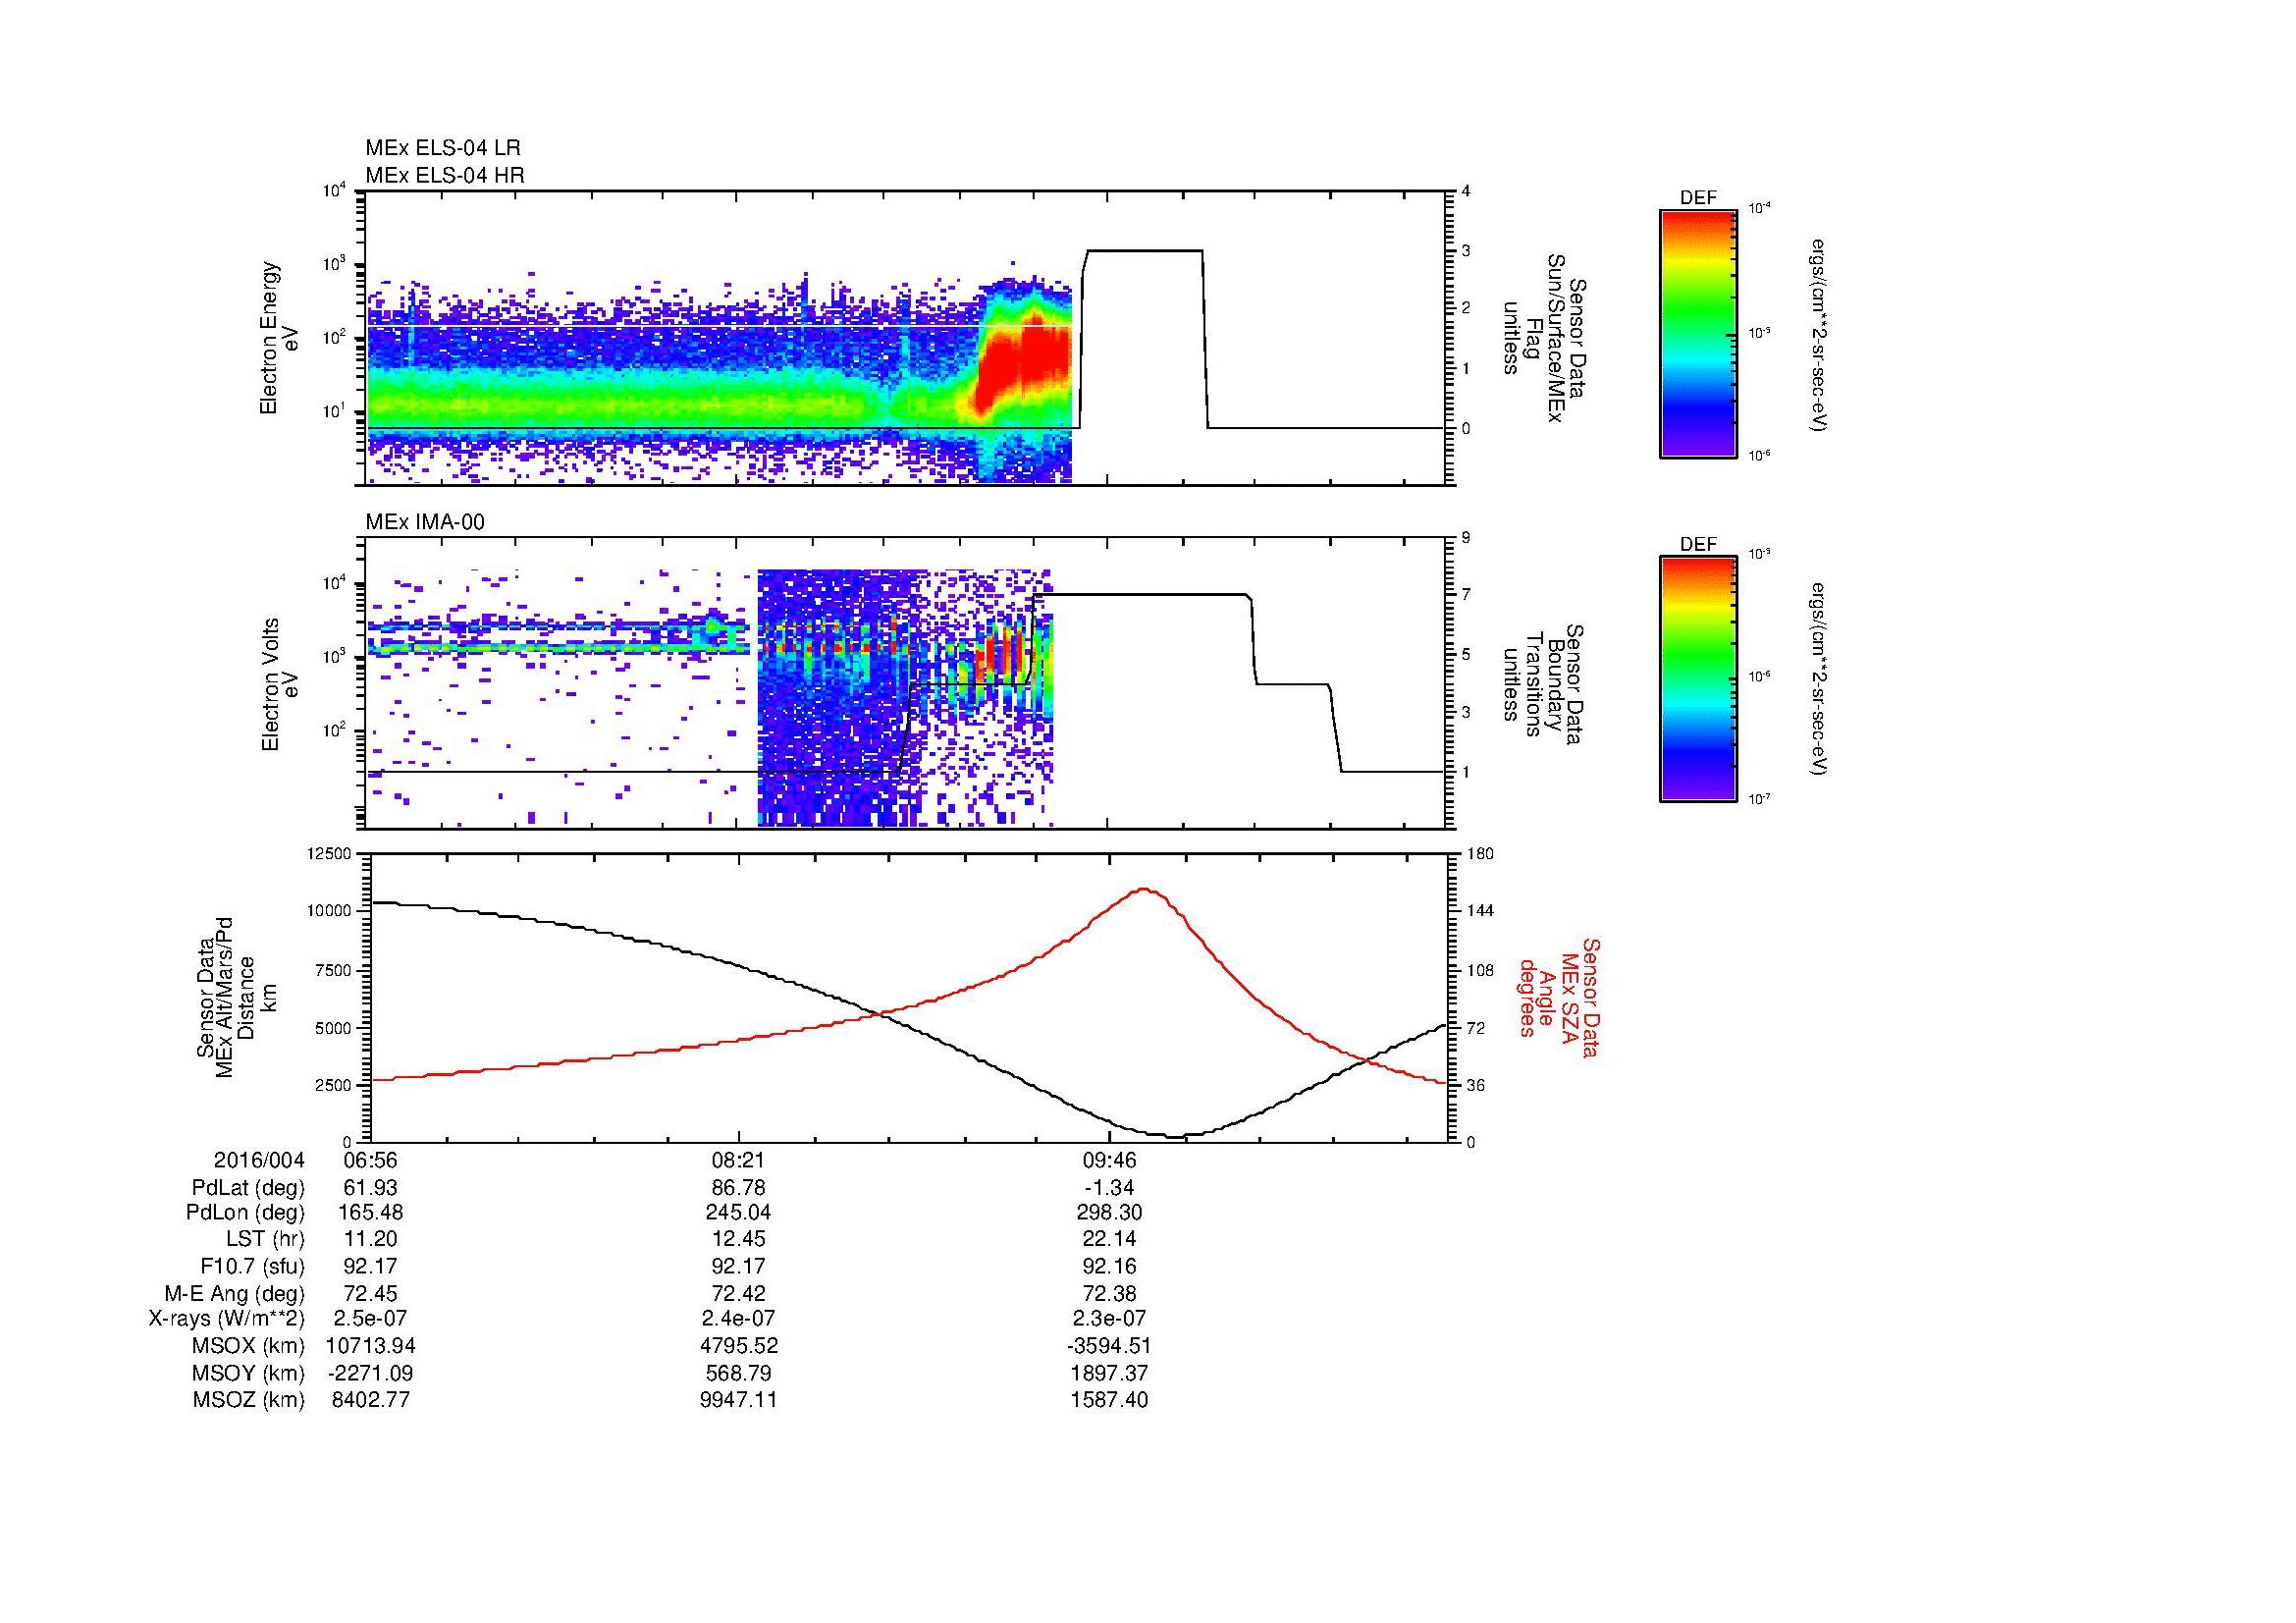Click the 'MEx IMA-00' panel title
Screen dimensions: 2296x1623
[x=425, y=522]
